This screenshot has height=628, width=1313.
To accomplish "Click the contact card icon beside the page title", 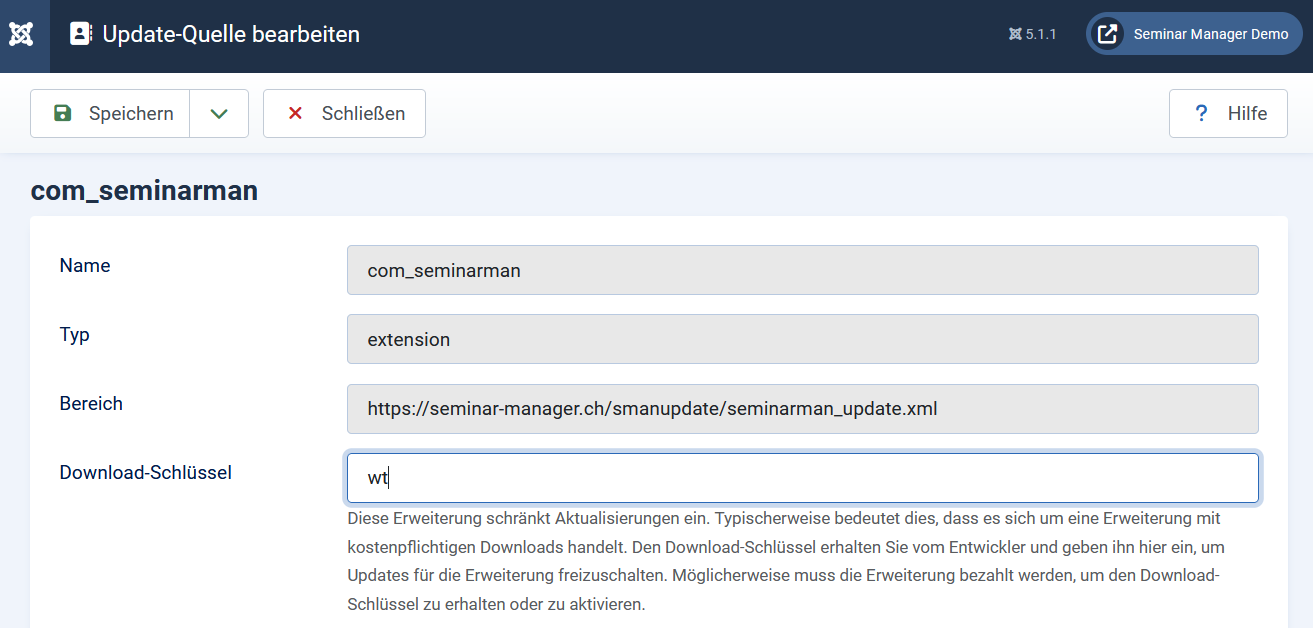I will (79, 33).
